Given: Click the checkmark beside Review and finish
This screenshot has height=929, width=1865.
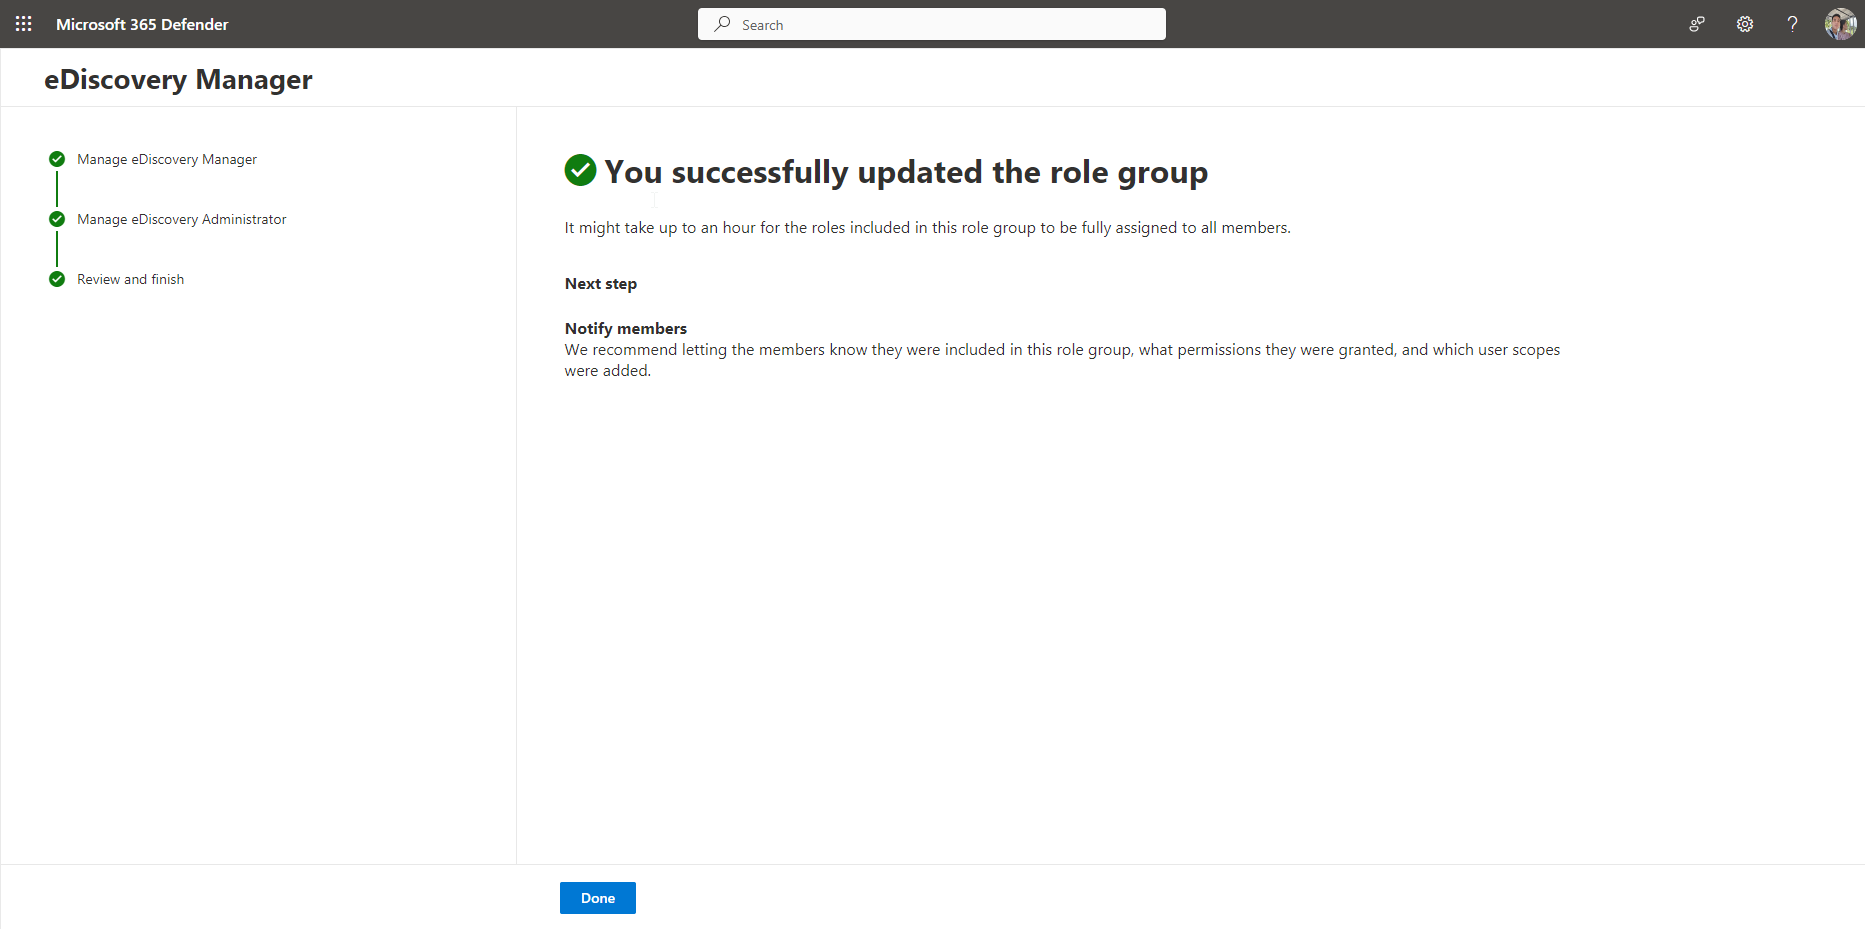Looking at the screenshot, I should tap(57, 279).
